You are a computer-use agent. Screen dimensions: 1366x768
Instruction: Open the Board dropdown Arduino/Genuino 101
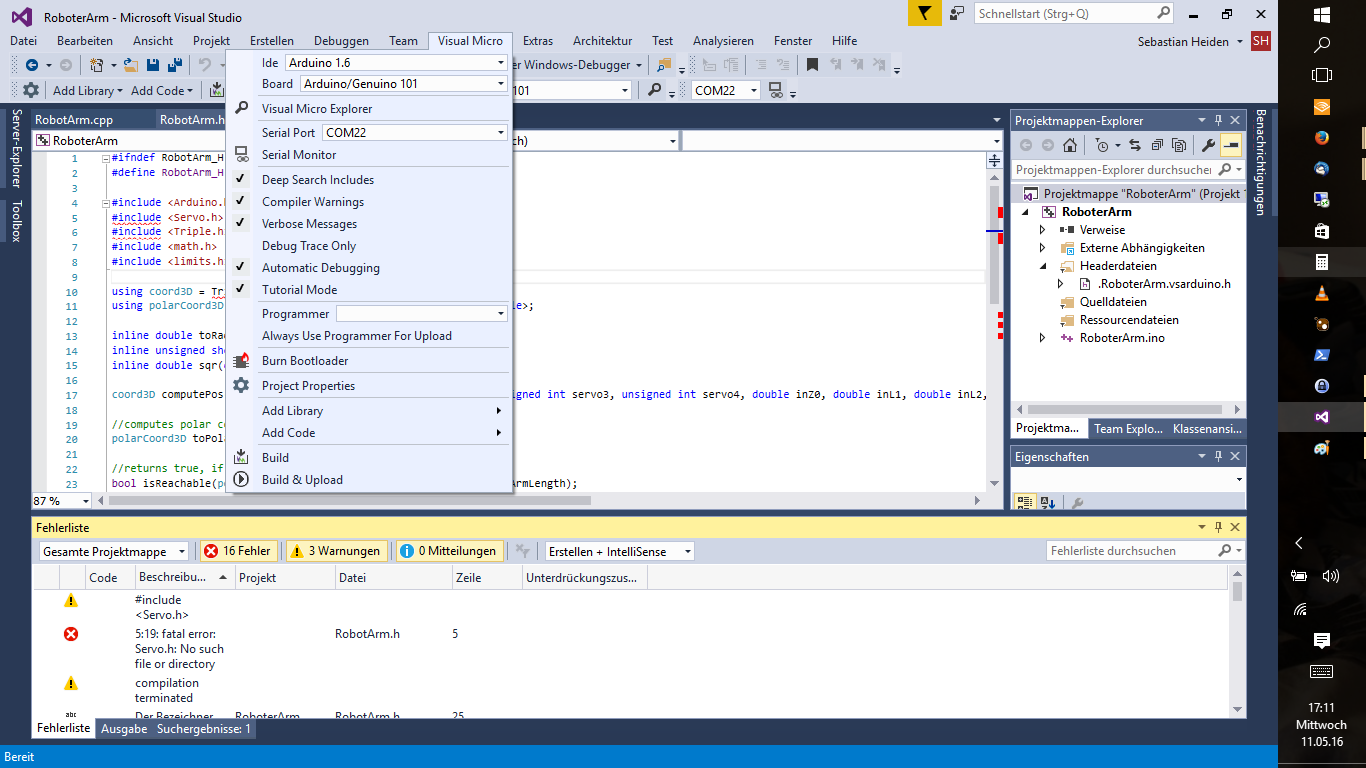pos(403,84)
